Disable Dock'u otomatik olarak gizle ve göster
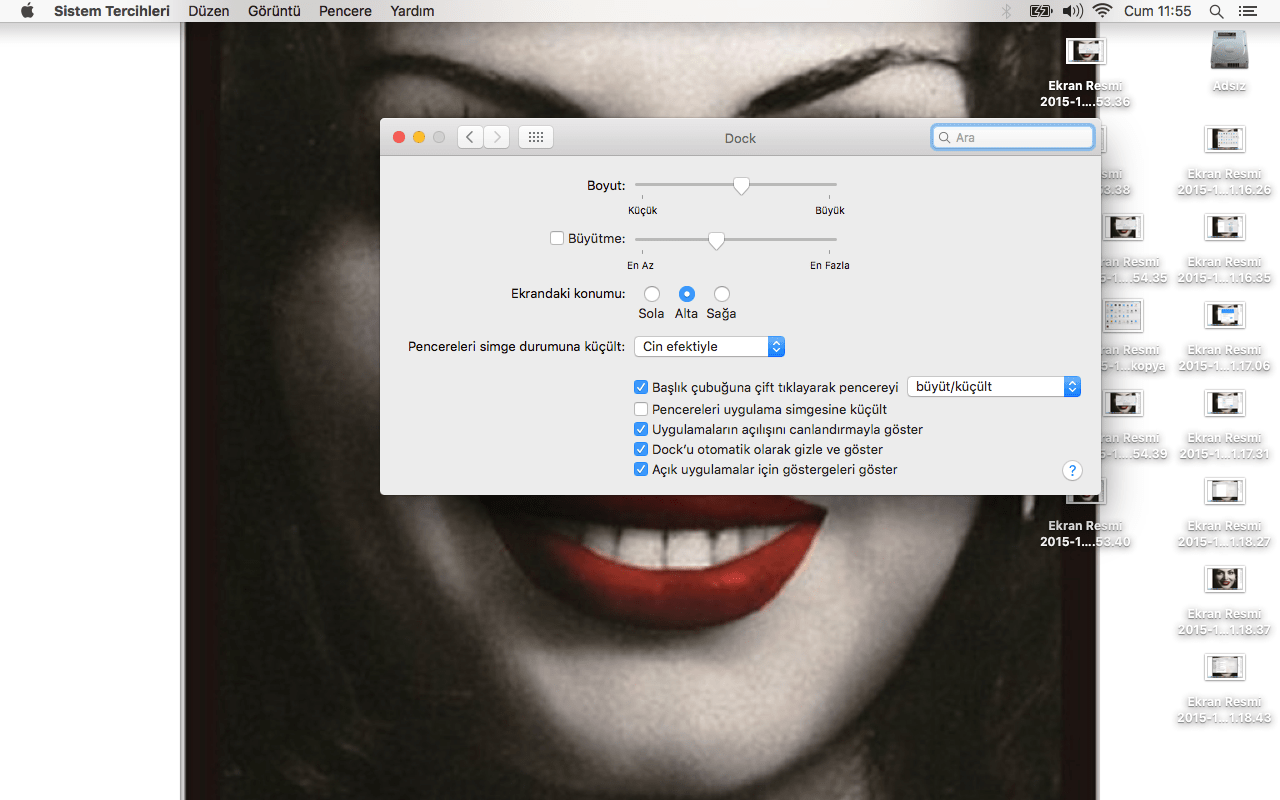Screen dimensions: 1280x800 tap(640, 449)
